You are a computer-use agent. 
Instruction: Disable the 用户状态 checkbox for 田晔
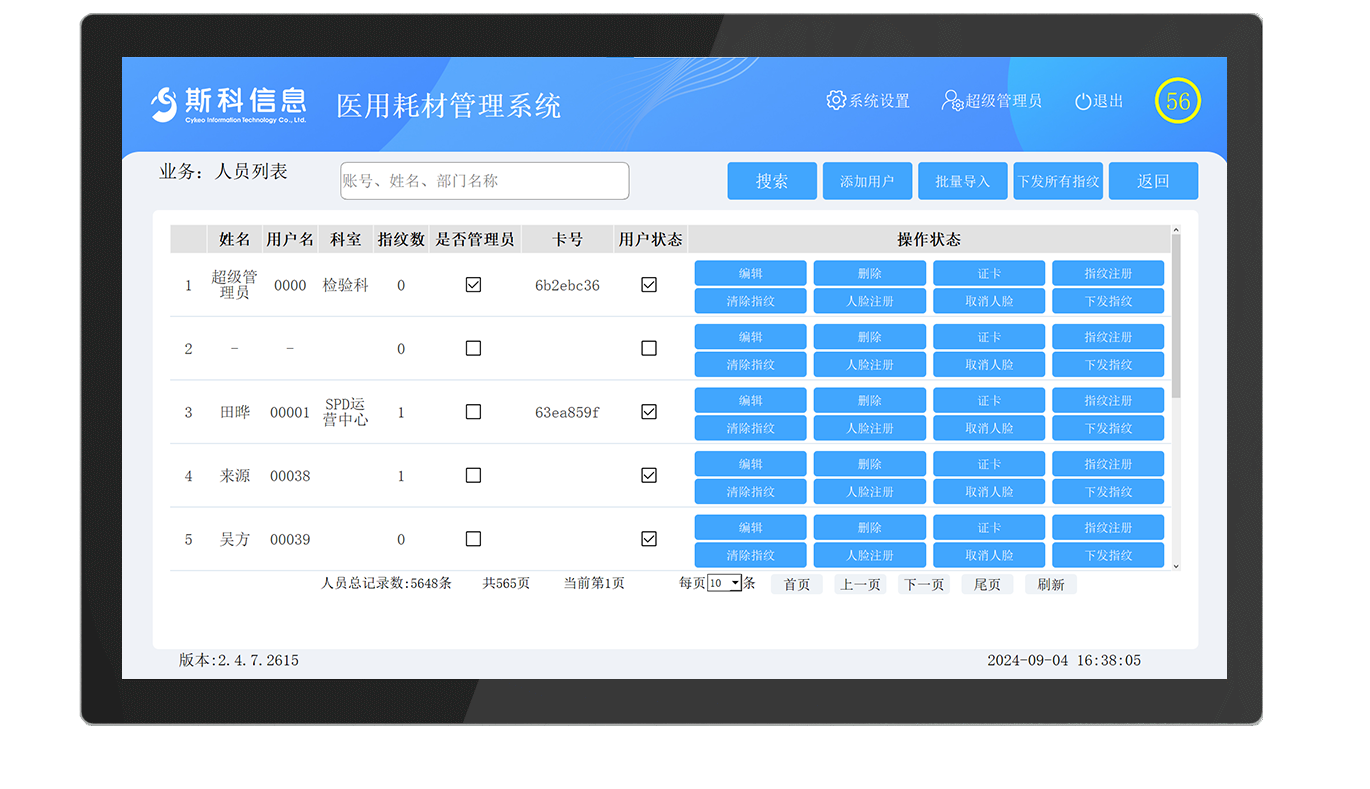pyautogui.click(x=648, y=411)
